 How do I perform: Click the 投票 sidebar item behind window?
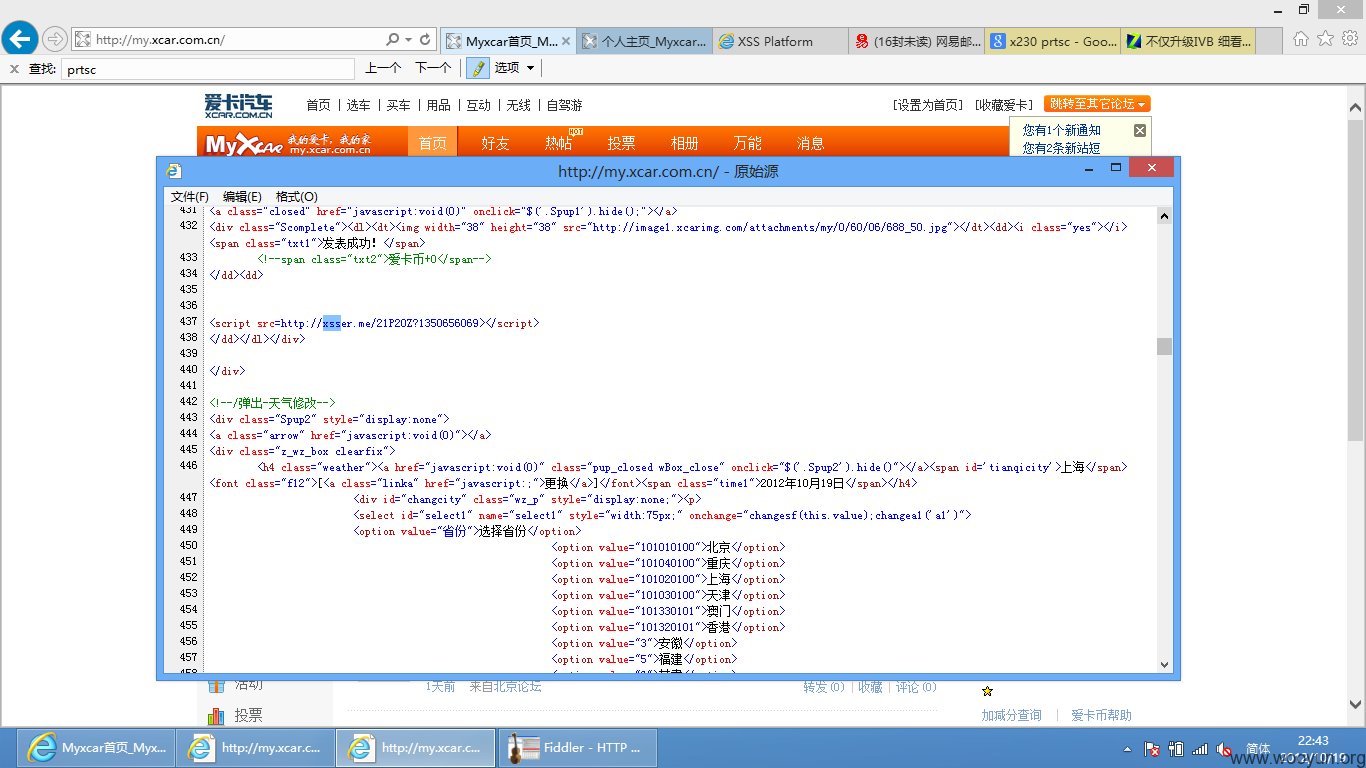[x=248, y=715]
